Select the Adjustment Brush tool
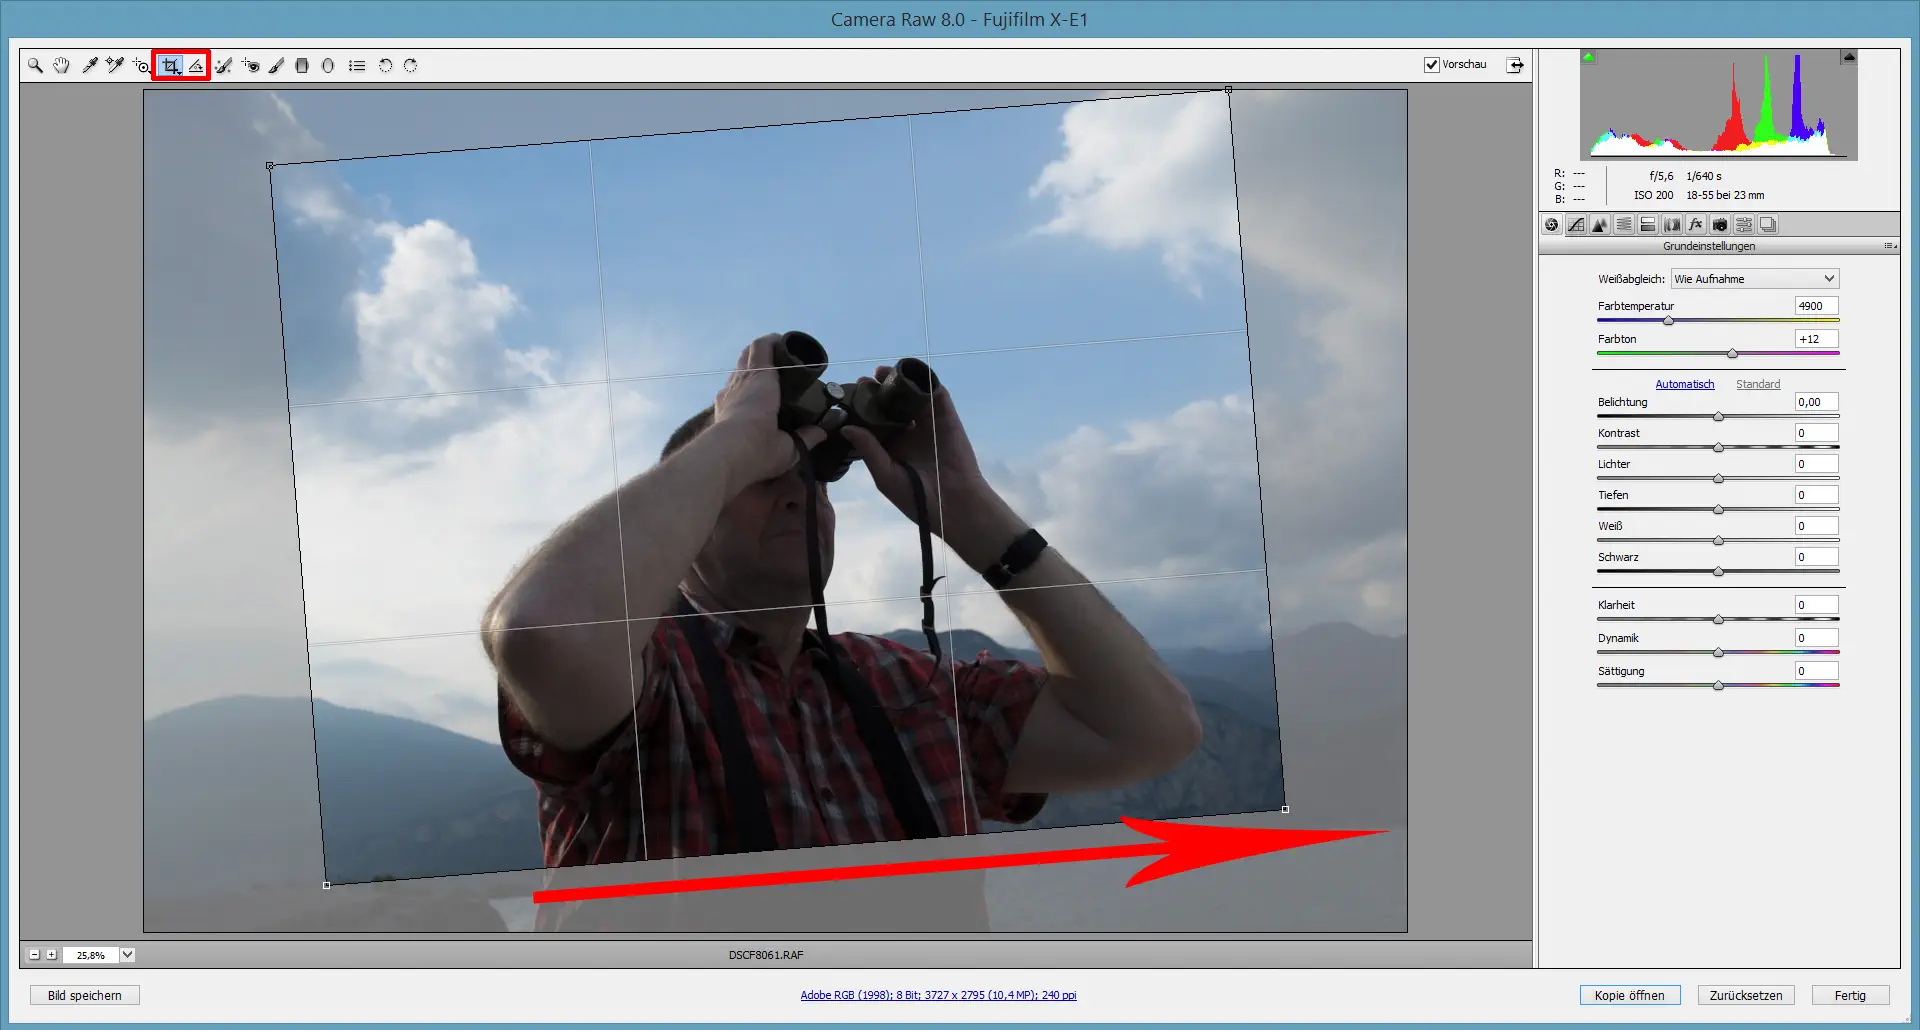This screenshot has width=1920, height=1030. point(277,65)
